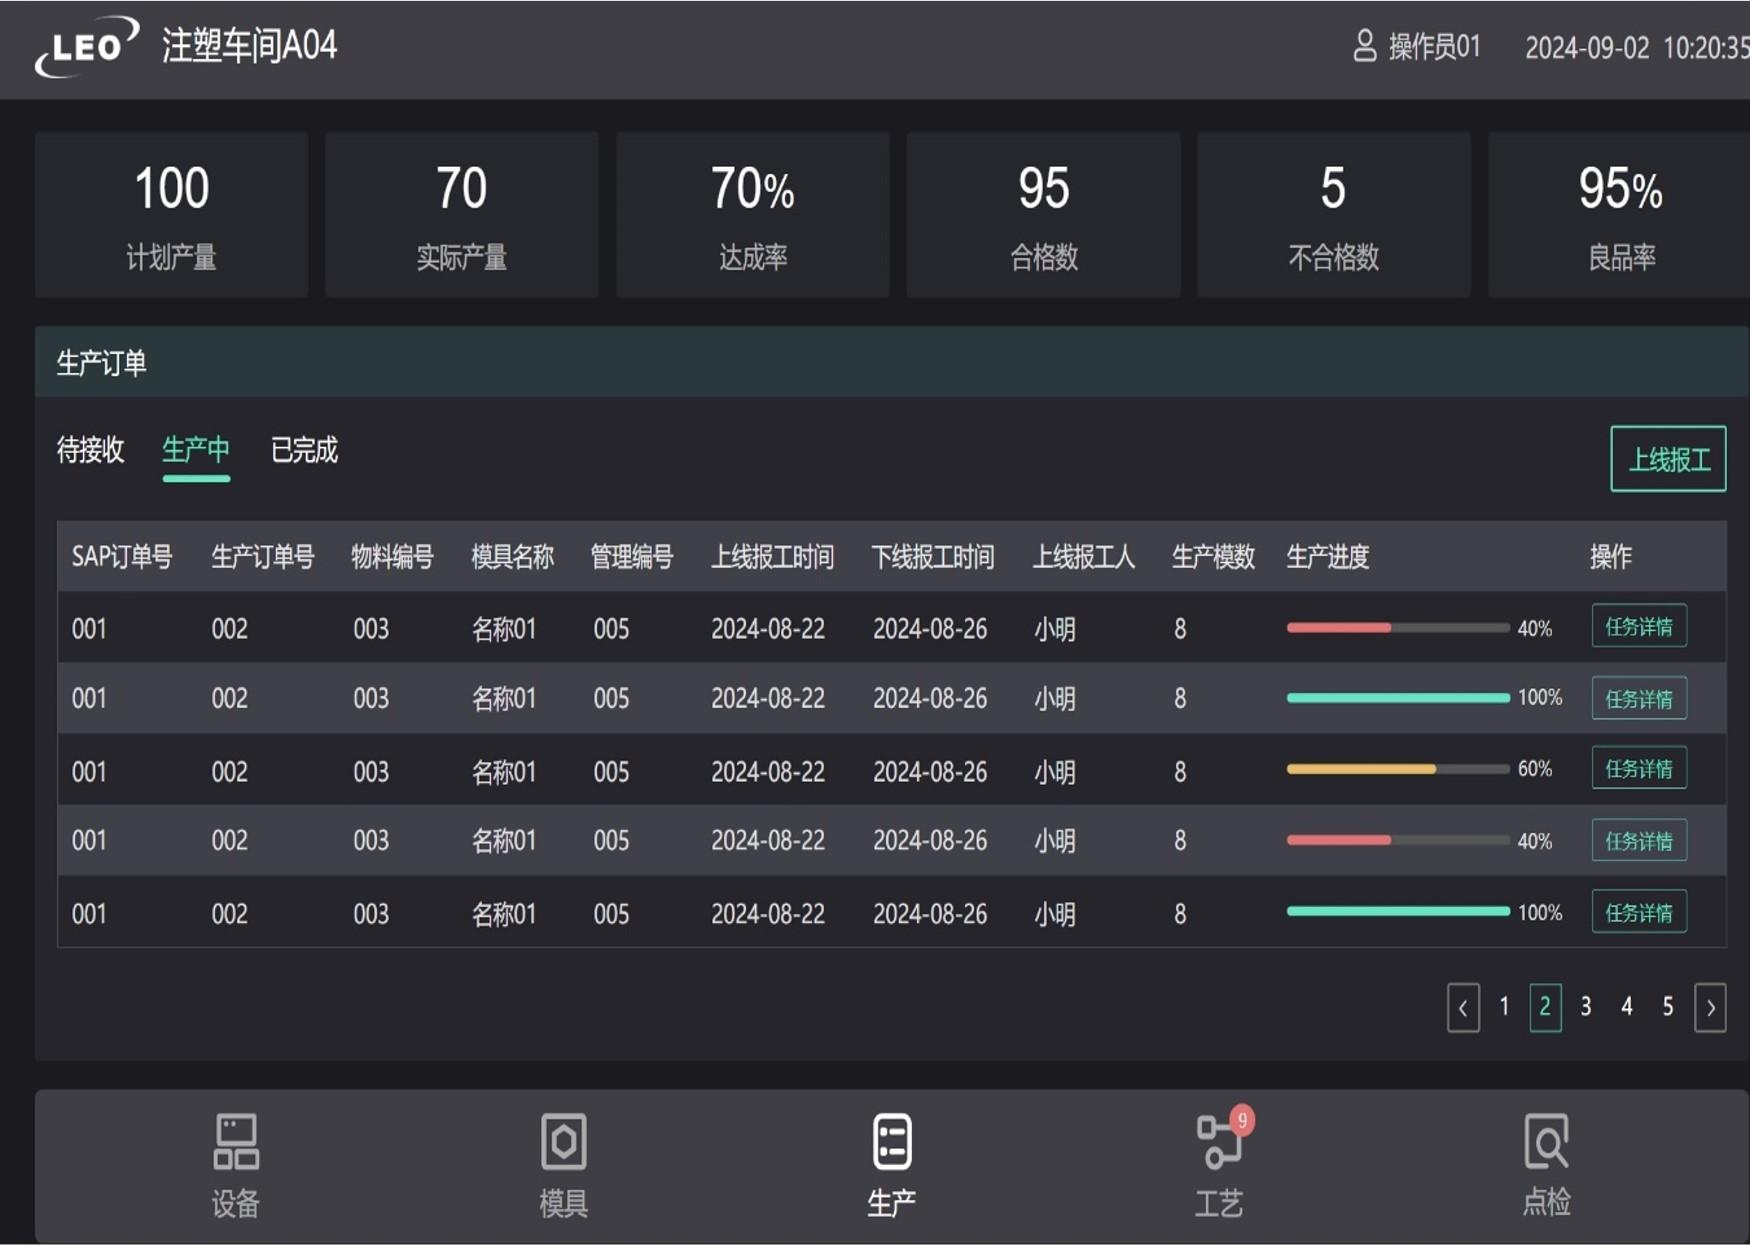The width and height of the screenshot is (1750, 1245).
Task: Click the 生产进度 column header
Action: (1327, 557)
